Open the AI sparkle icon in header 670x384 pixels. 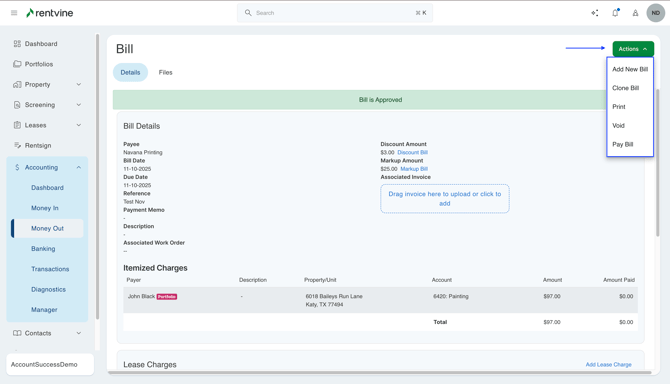[595, 13]
